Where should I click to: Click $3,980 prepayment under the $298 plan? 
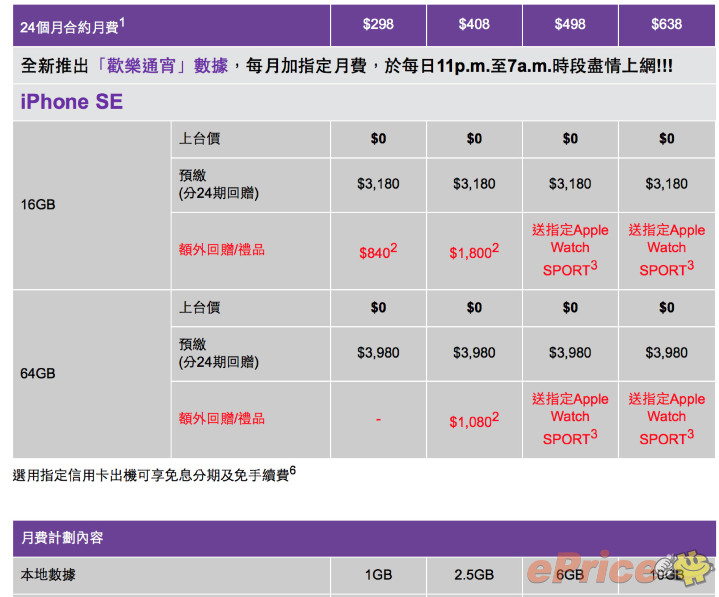[x=378, y=353]
